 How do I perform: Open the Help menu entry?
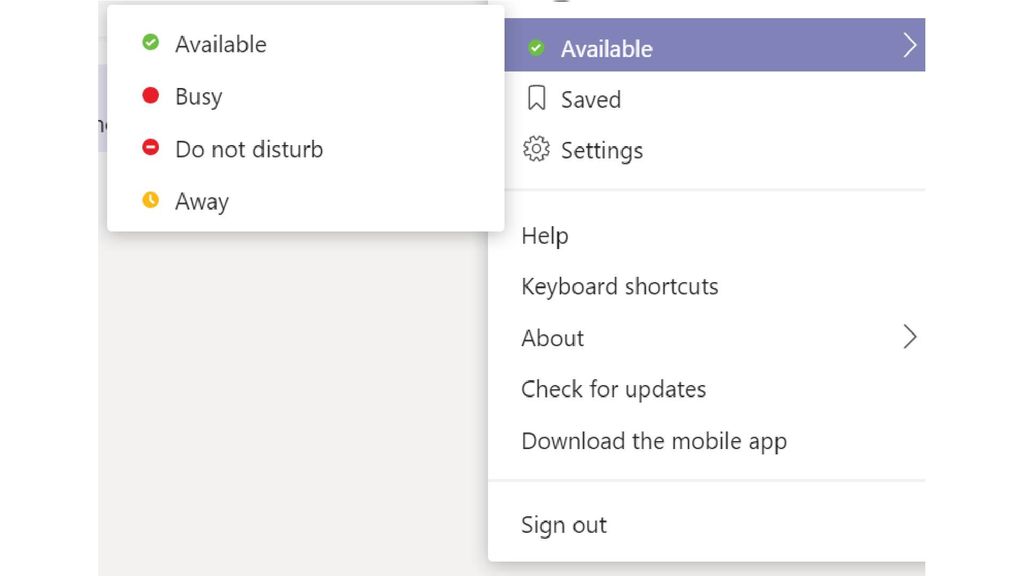pos(545,236)
